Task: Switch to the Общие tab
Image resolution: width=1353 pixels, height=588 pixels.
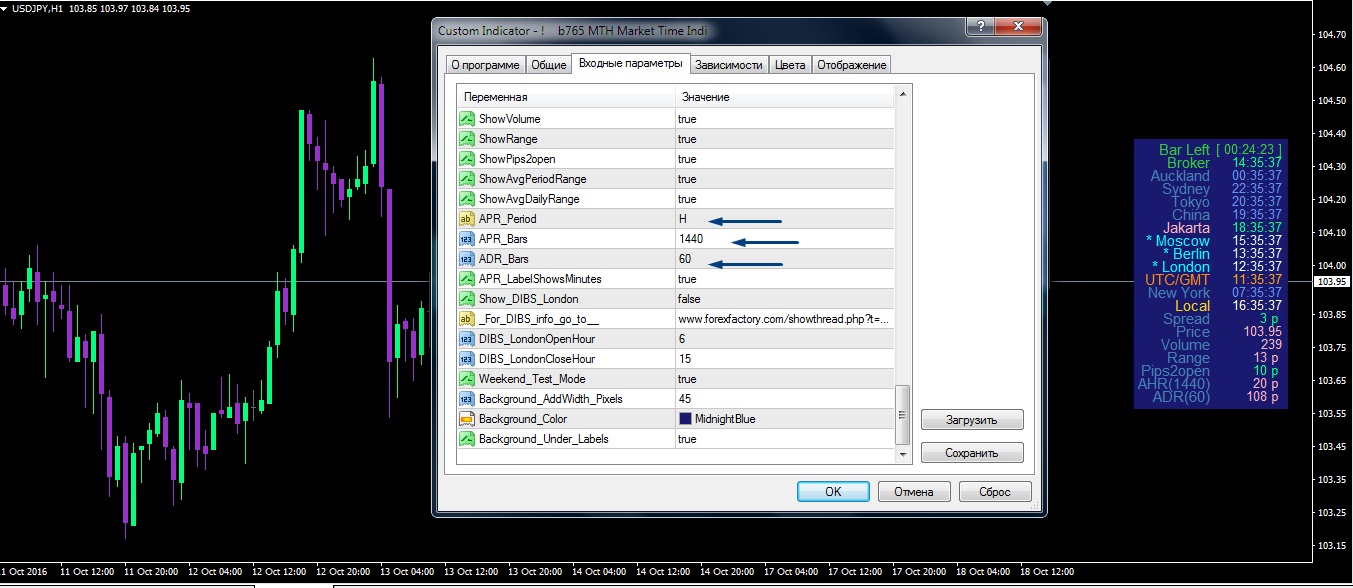Action: 548,65
